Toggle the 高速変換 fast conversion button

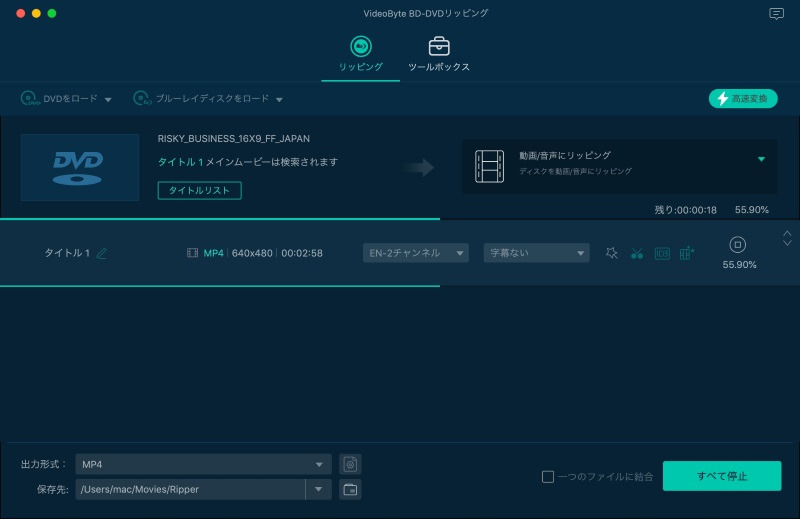(743, 98)
